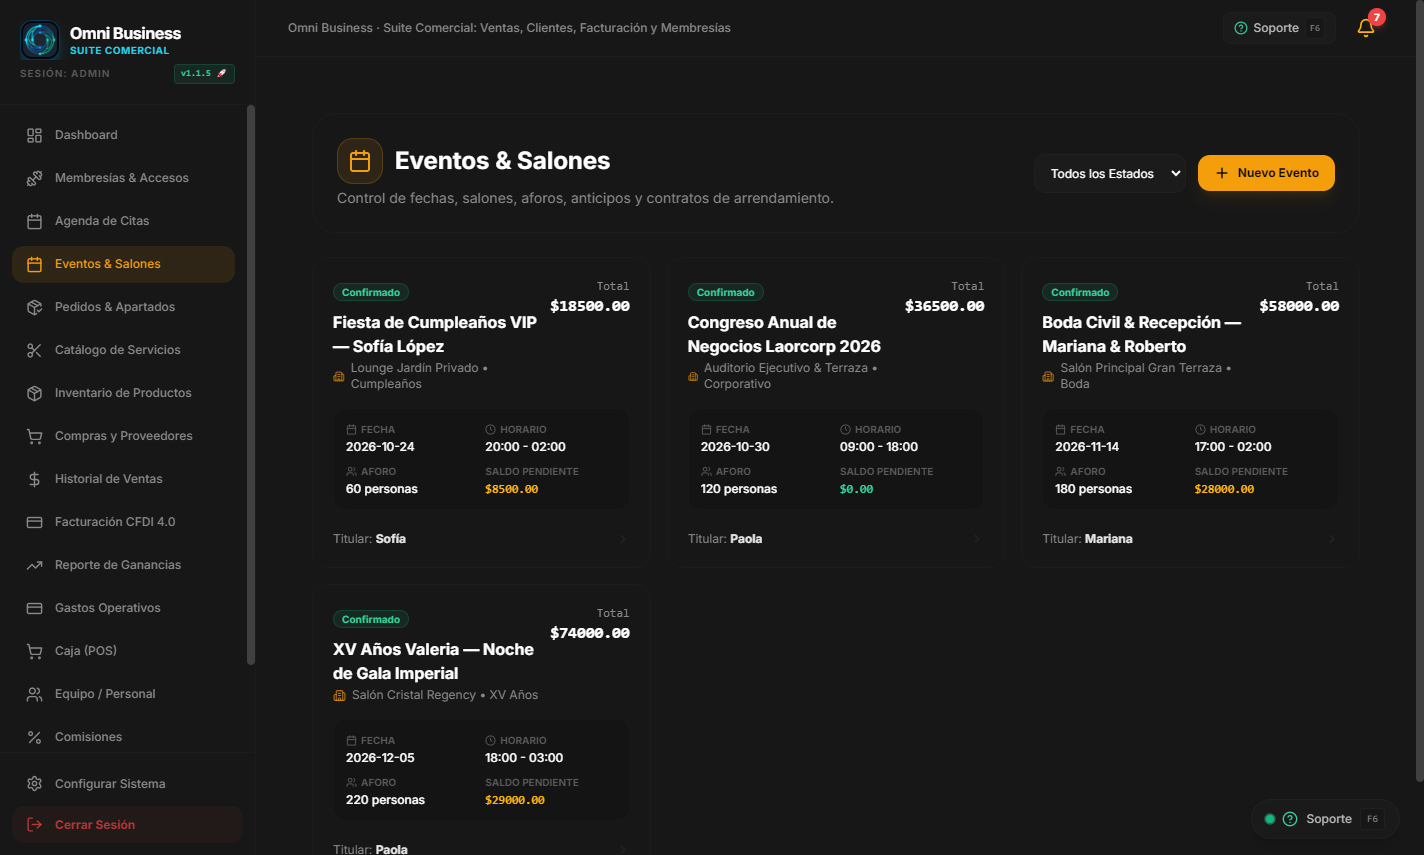Open Caja (POS) menu entry

(123, 651)
